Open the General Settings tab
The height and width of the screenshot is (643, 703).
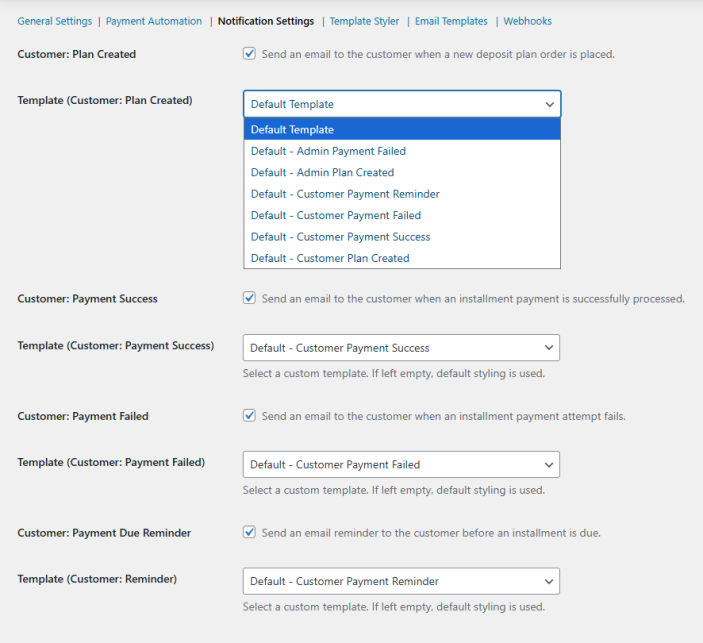(55, 21)
